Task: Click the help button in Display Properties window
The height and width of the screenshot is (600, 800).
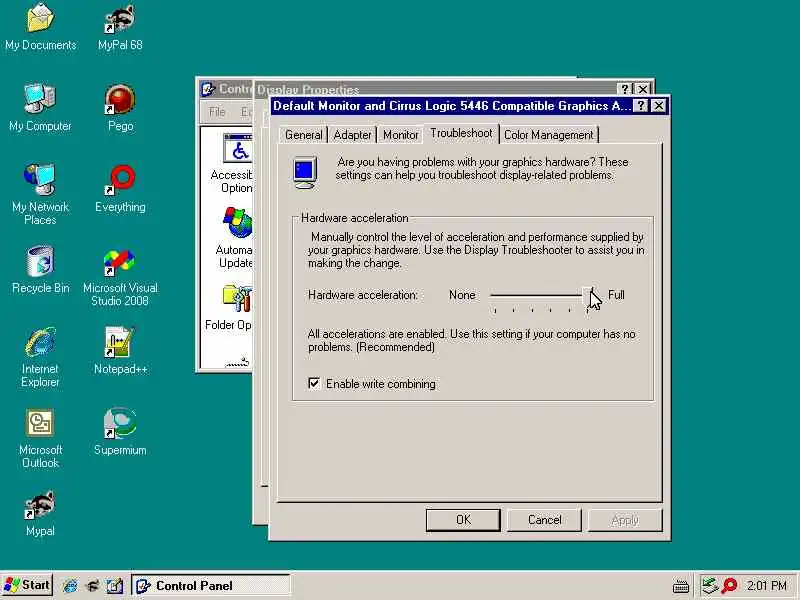Action: tap(624, 89)
